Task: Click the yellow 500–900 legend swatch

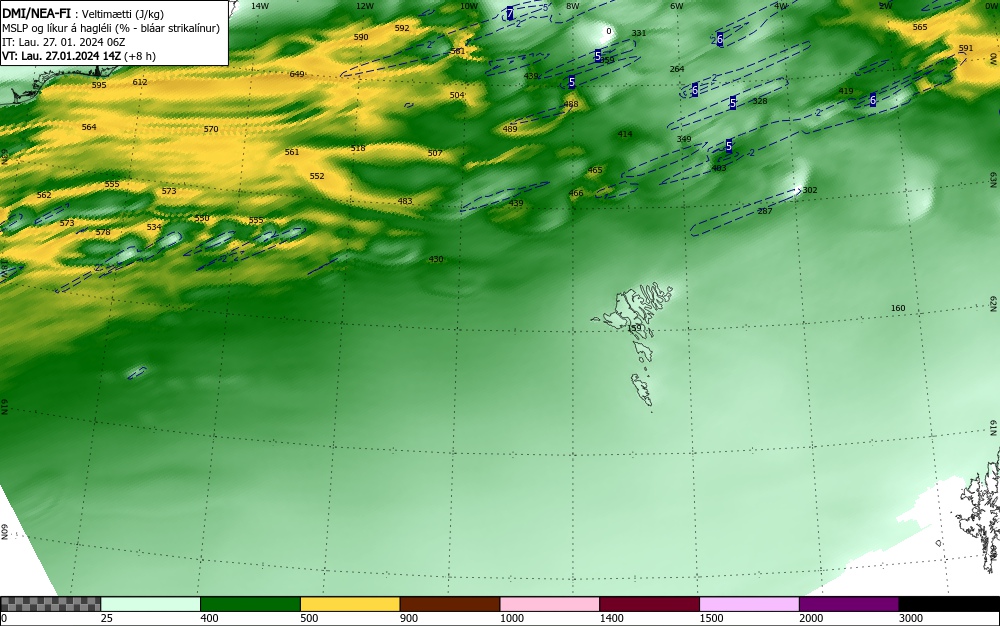Action: pyautogui.click(x=350, y=604)
